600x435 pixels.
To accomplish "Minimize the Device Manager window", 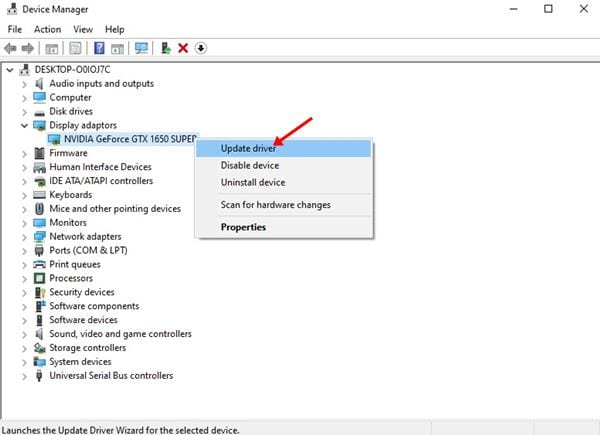I will (x=514, y=9).
